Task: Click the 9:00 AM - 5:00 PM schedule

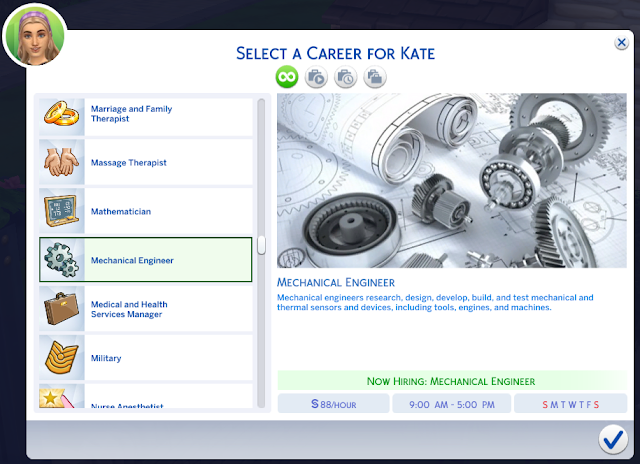Action: click(x=452, y=404)
